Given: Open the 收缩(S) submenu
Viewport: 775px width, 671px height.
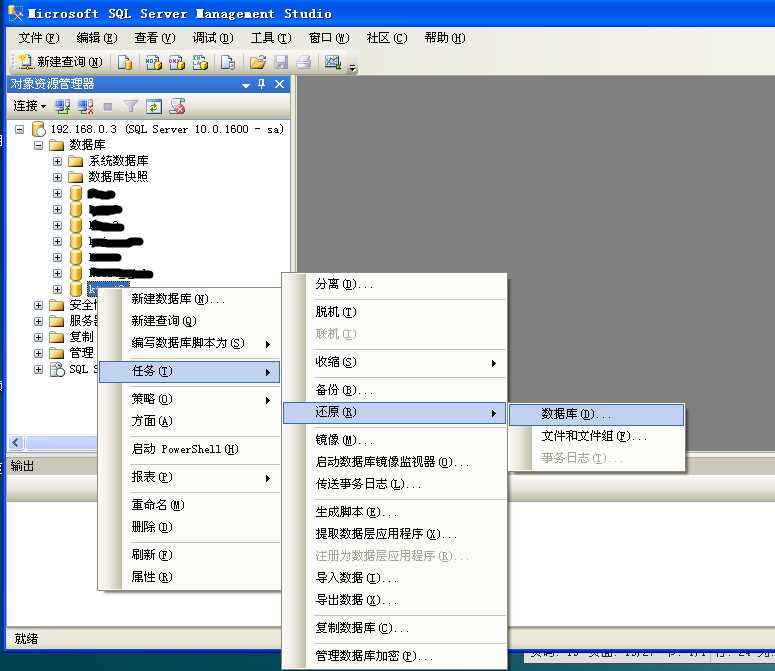Looking at the screenshot, I should click(x=394, y=362).
